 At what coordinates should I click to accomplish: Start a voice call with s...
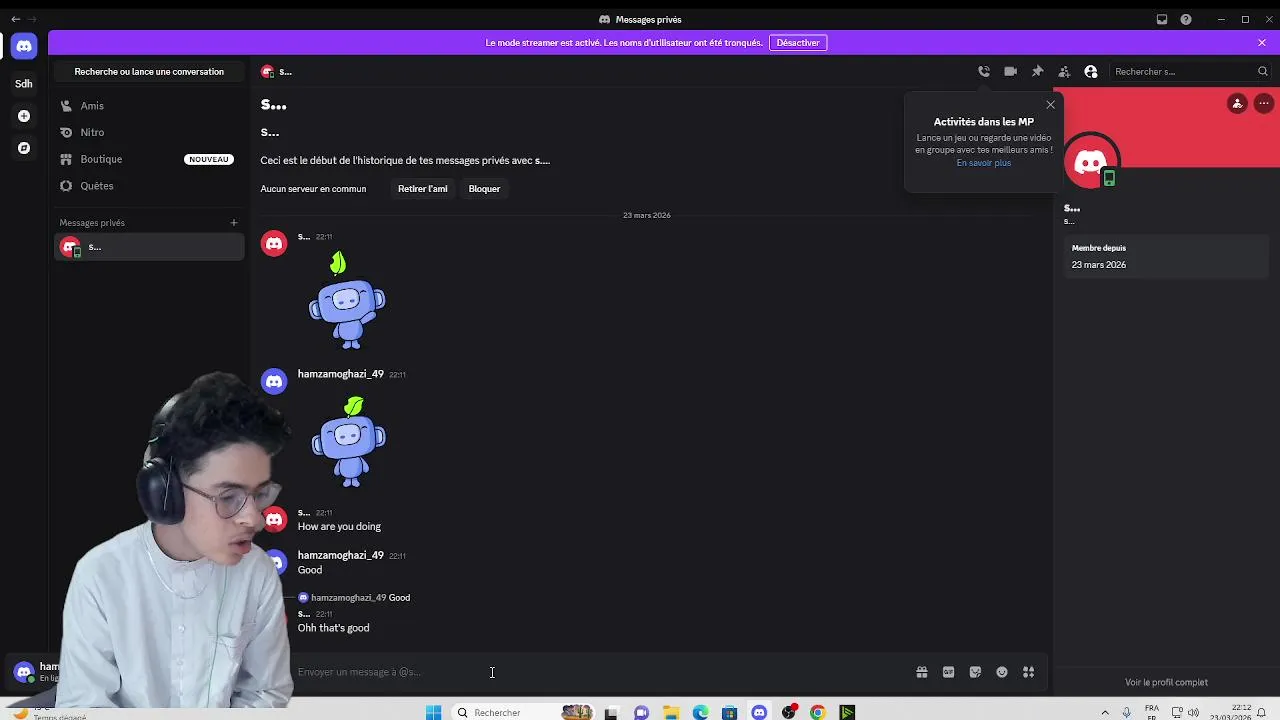pos(984,71)
